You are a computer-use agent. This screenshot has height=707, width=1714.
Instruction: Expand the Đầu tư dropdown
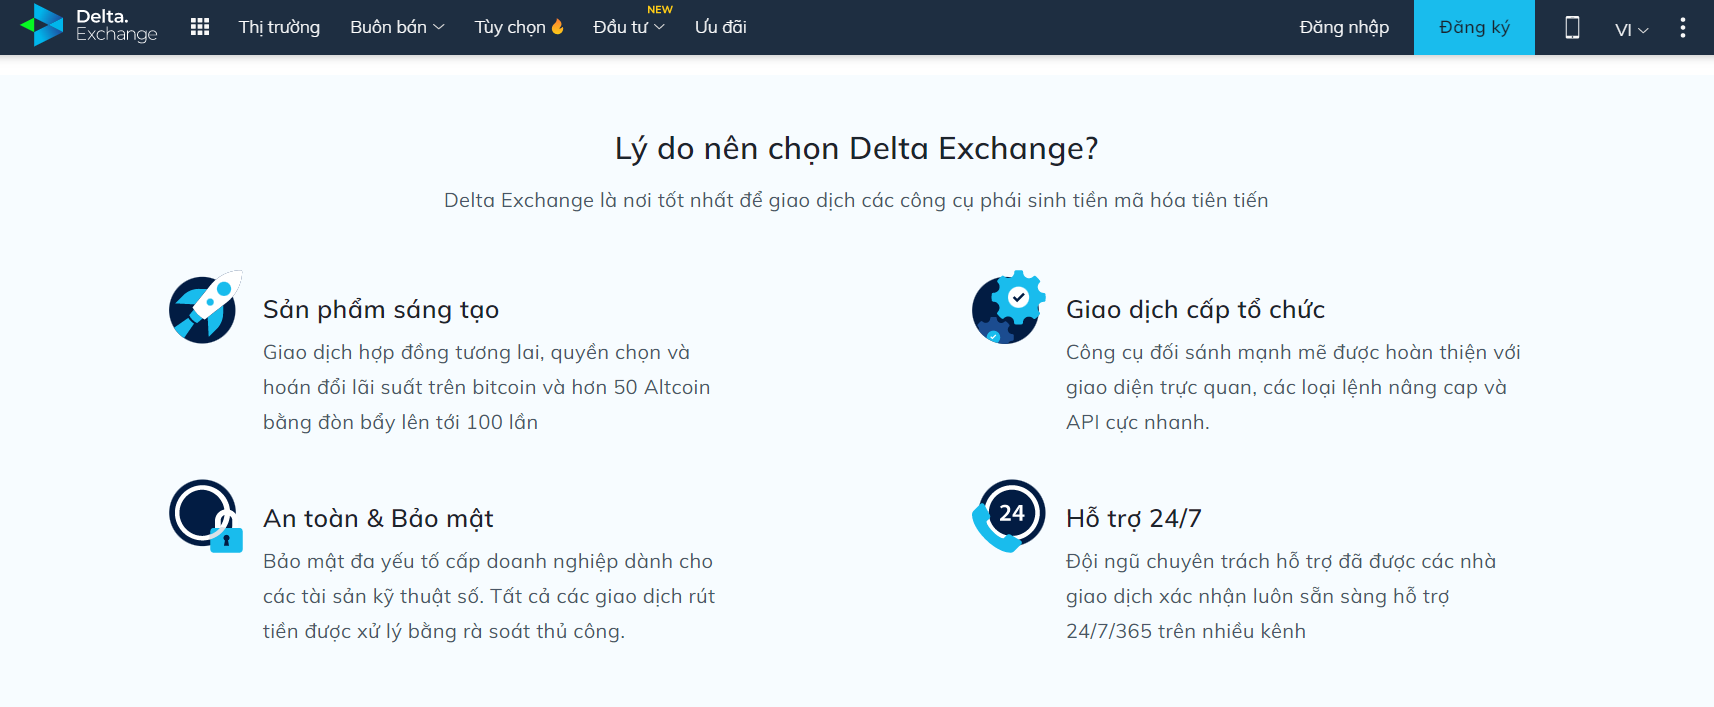coord(629,27)
